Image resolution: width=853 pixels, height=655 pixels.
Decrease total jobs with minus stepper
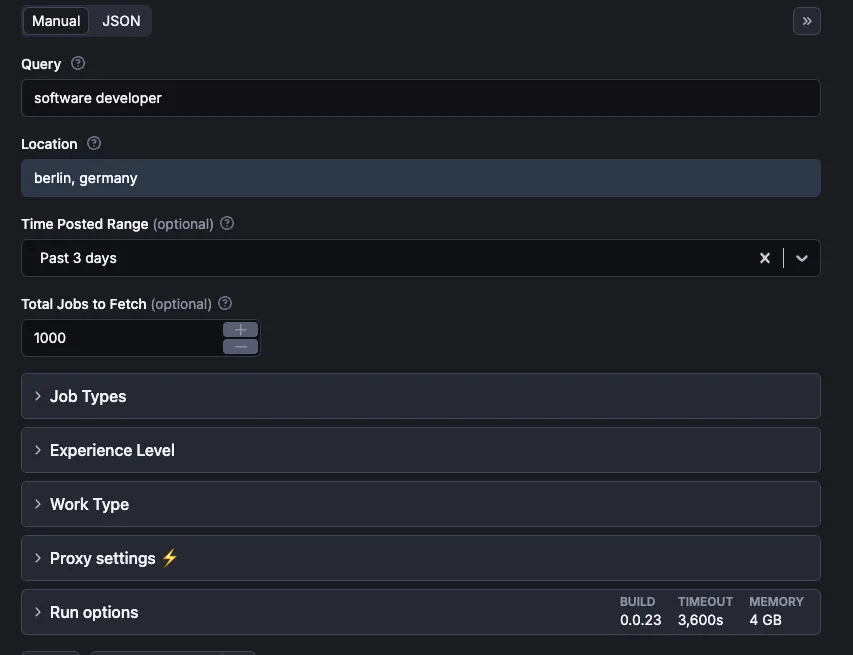240,347
